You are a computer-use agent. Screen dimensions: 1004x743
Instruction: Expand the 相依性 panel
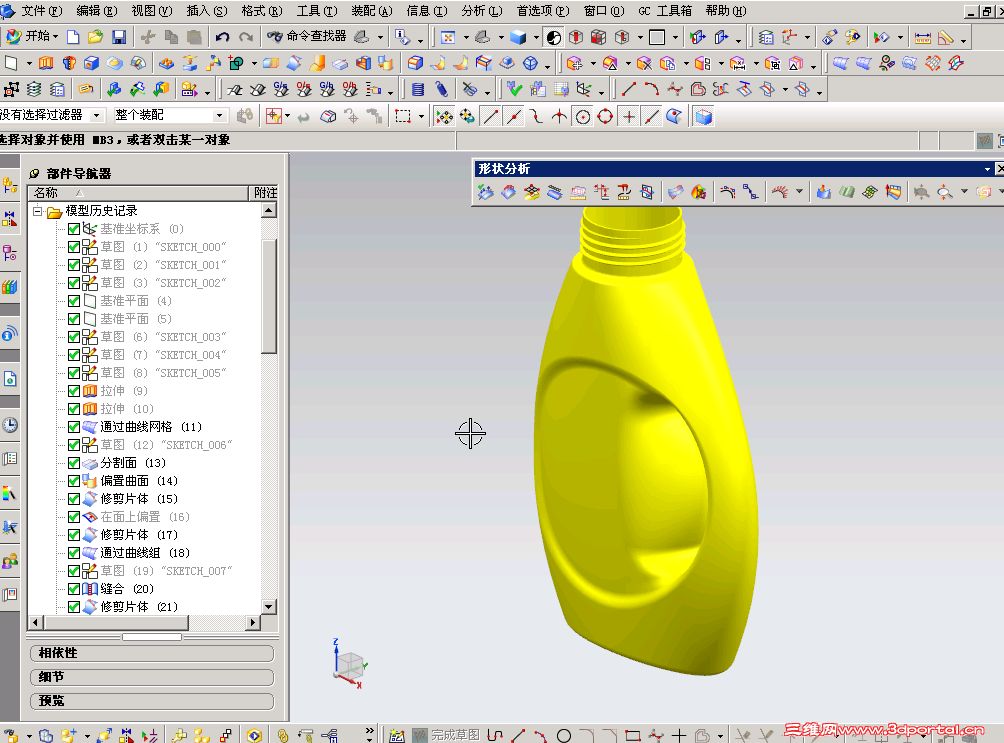click(x=152, y=653)
